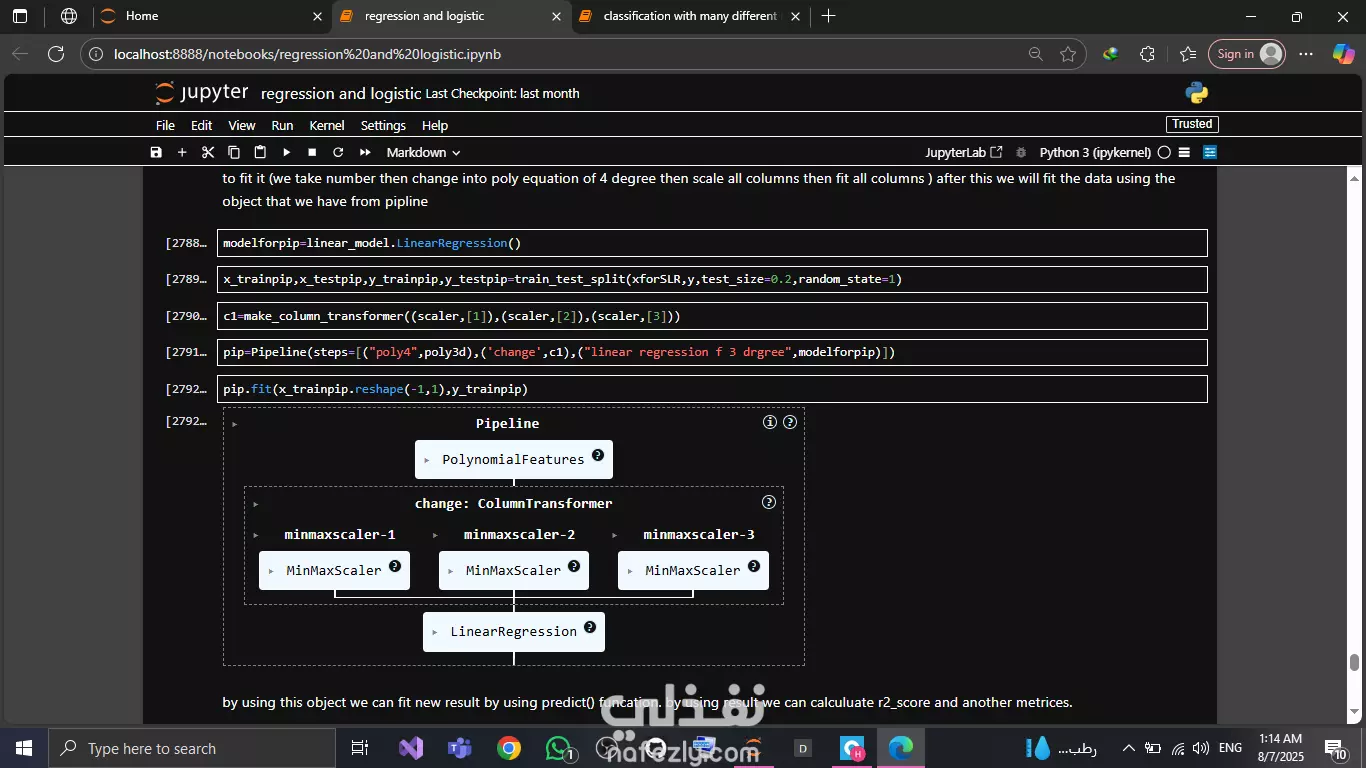1366x768 pixels.
Task: Open the notebook sidebar lines icon
Action: [1184, 153]
